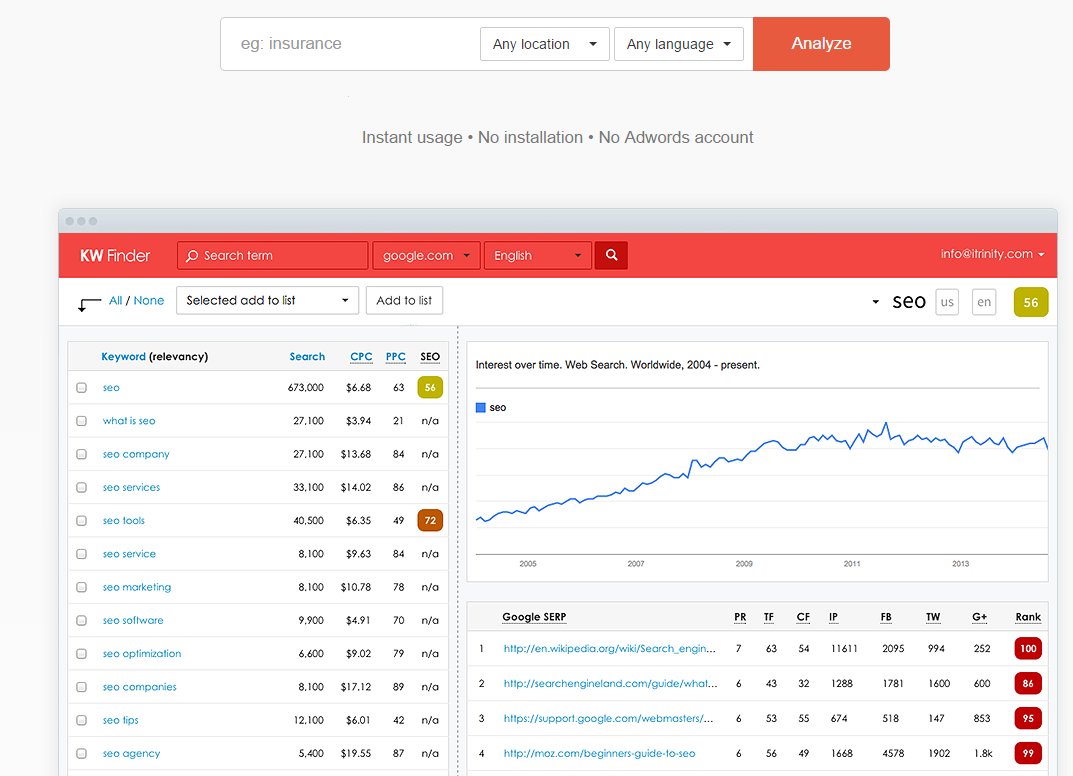Click the FB column header
The width and height of the screenshot is (1073, 776).
coord(885,617)
